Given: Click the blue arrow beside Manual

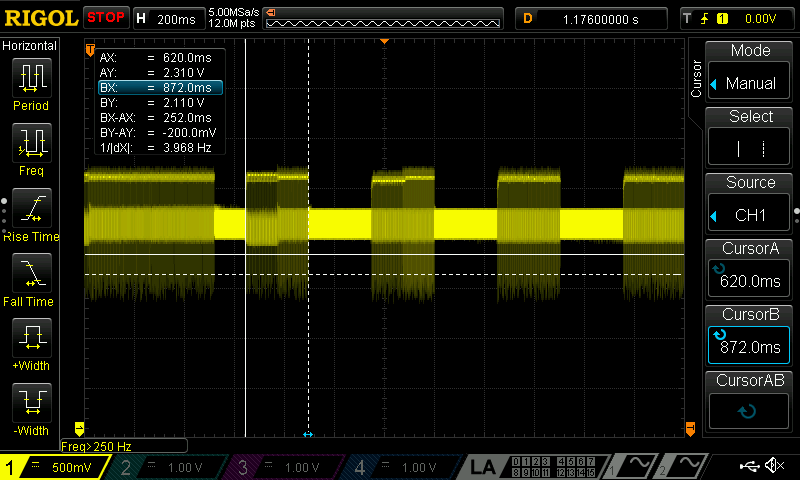Looking at the screenshot, I should tap(714, 84).
